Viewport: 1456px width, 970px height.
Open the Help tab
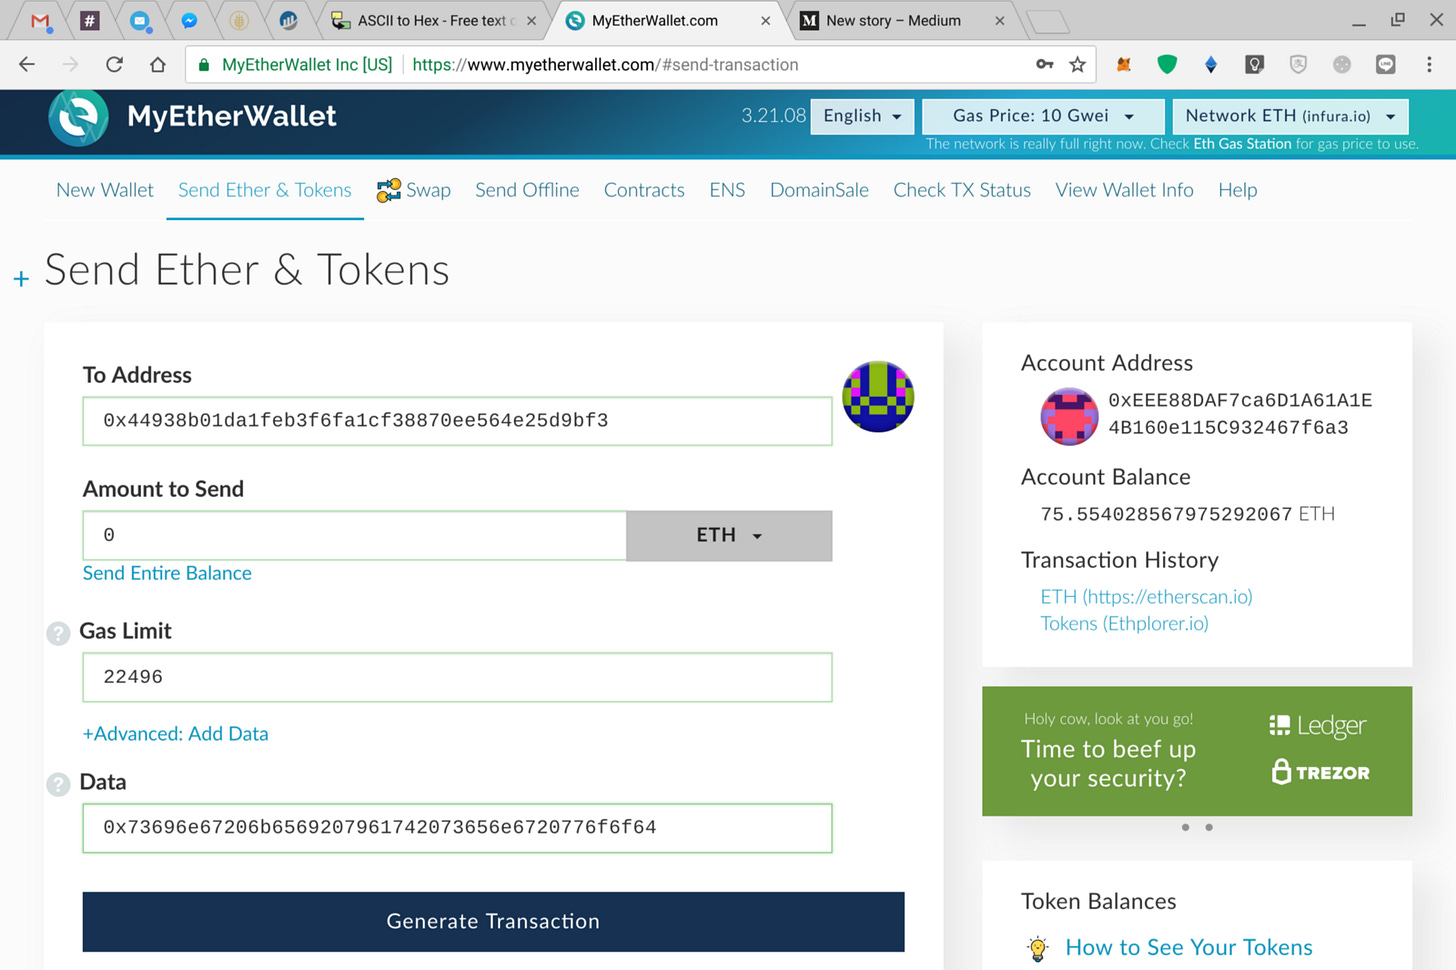(1237, 190)
